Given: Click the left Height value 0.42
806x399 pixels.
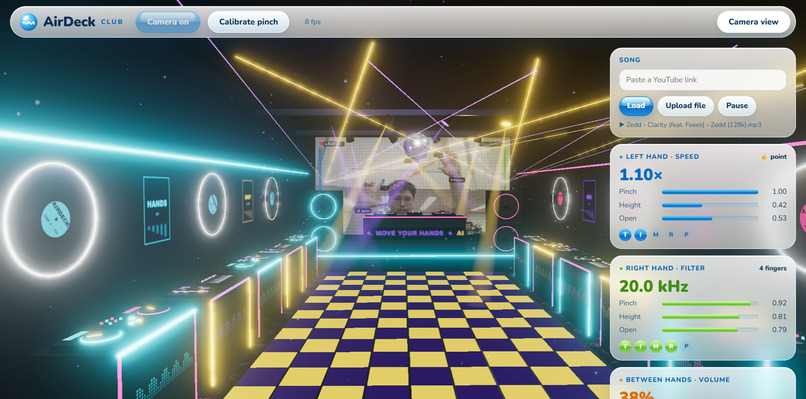Looking at the screenshot, I should click(x=779, y=205).
